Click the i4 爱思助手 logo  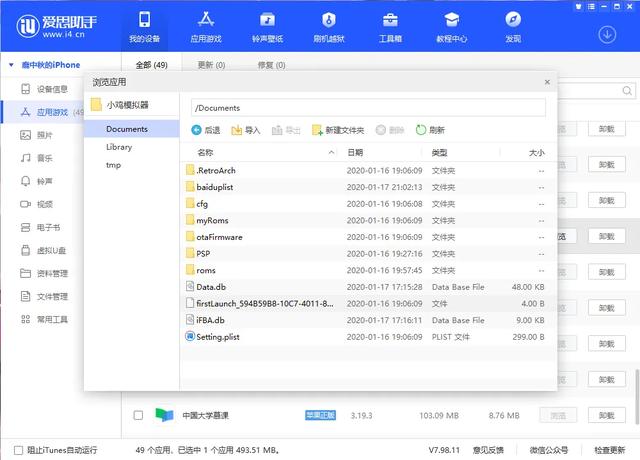click(56, 27)
